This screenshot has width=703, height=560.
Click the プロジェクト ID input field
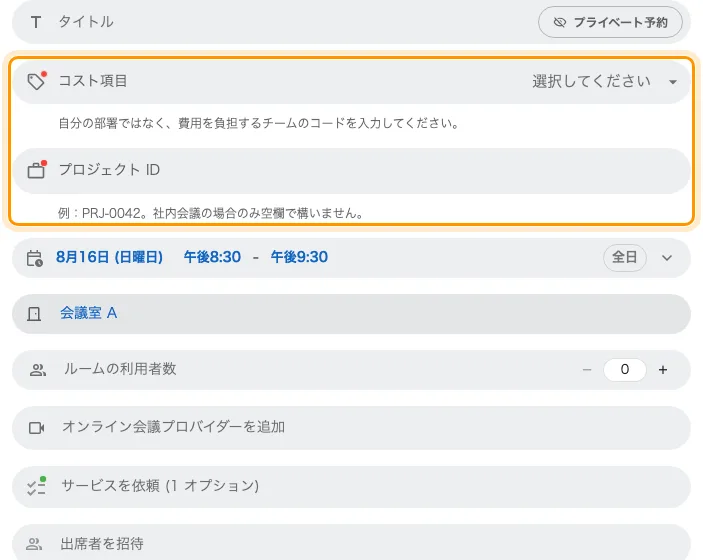point(351,170)
